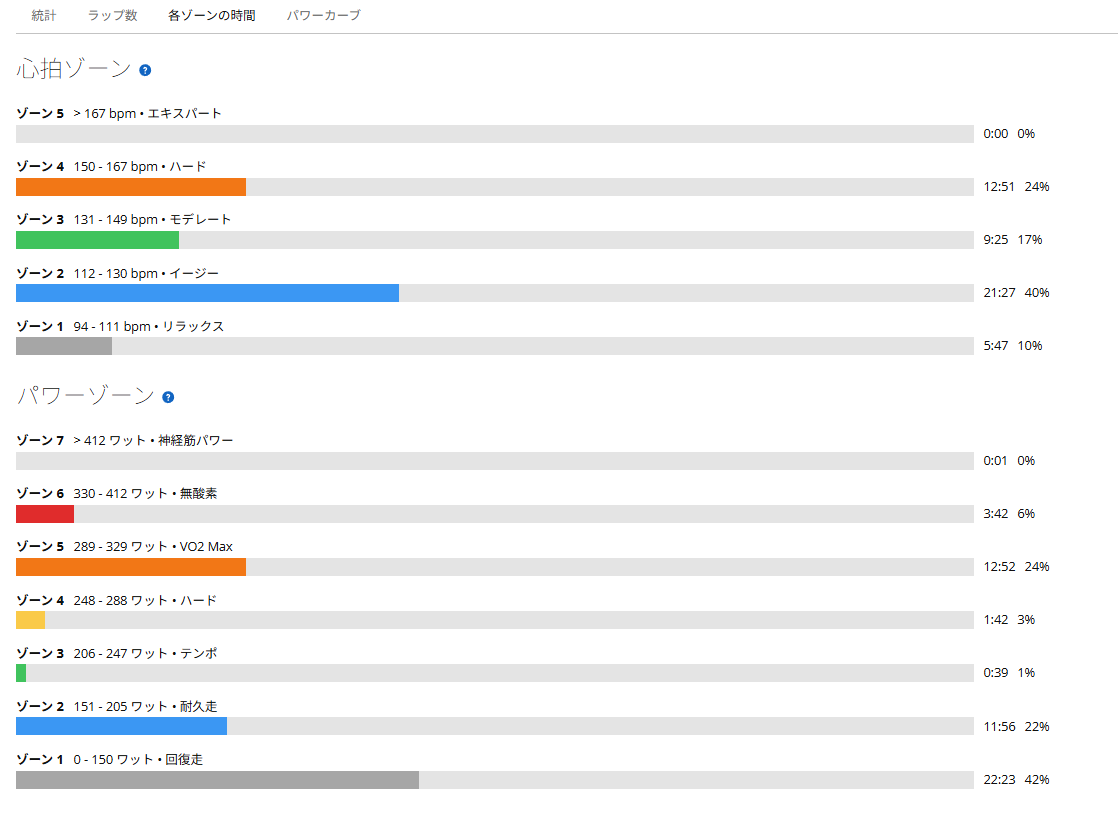1118x817 pixels.
Task: Open the パワーカーブ tab
Action: [324, 15]
